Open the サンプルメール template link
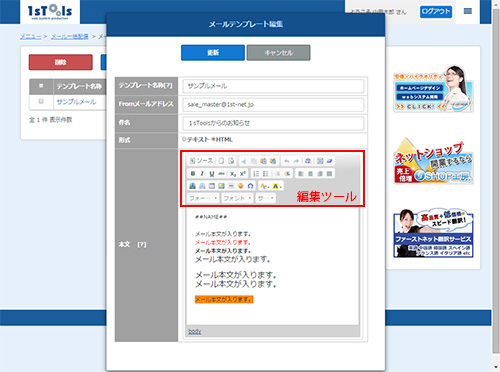 (x=76, y=102)
